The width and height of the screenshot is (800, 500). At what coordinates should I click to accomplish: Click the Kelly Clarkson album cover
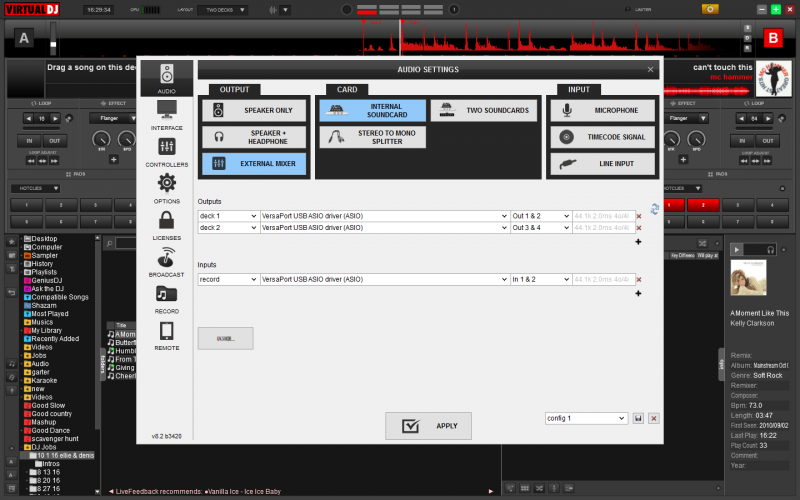(x=748, y=278)
